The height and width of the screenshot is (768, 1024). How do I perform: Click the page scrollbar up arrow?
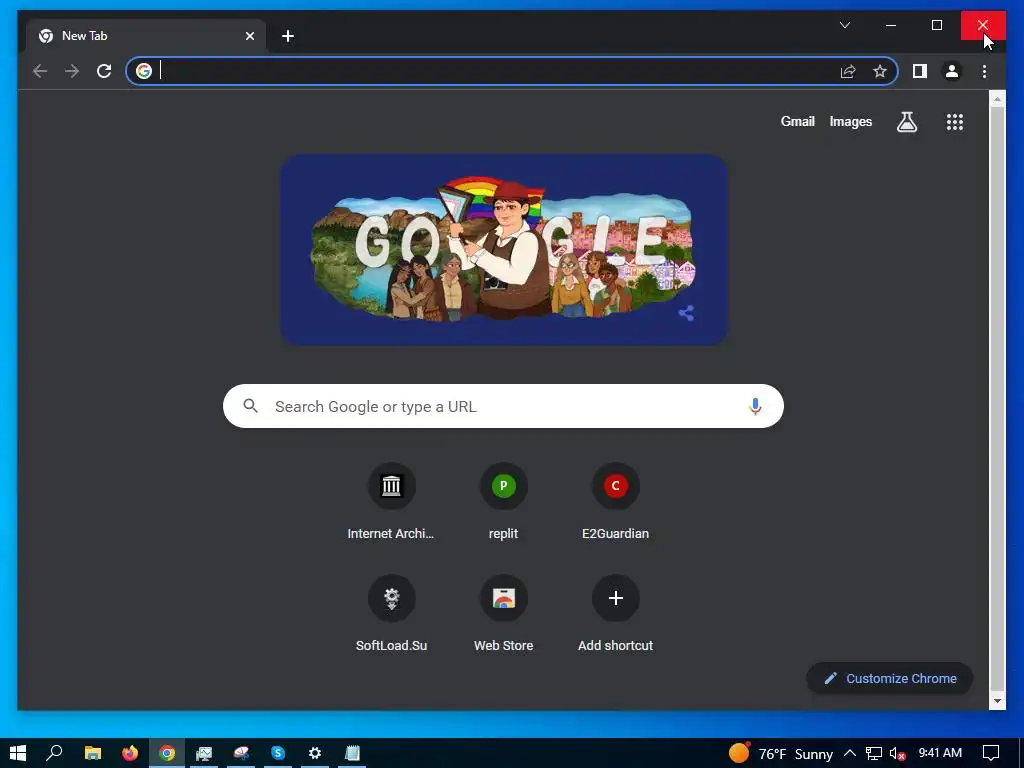tap(997, 99)
